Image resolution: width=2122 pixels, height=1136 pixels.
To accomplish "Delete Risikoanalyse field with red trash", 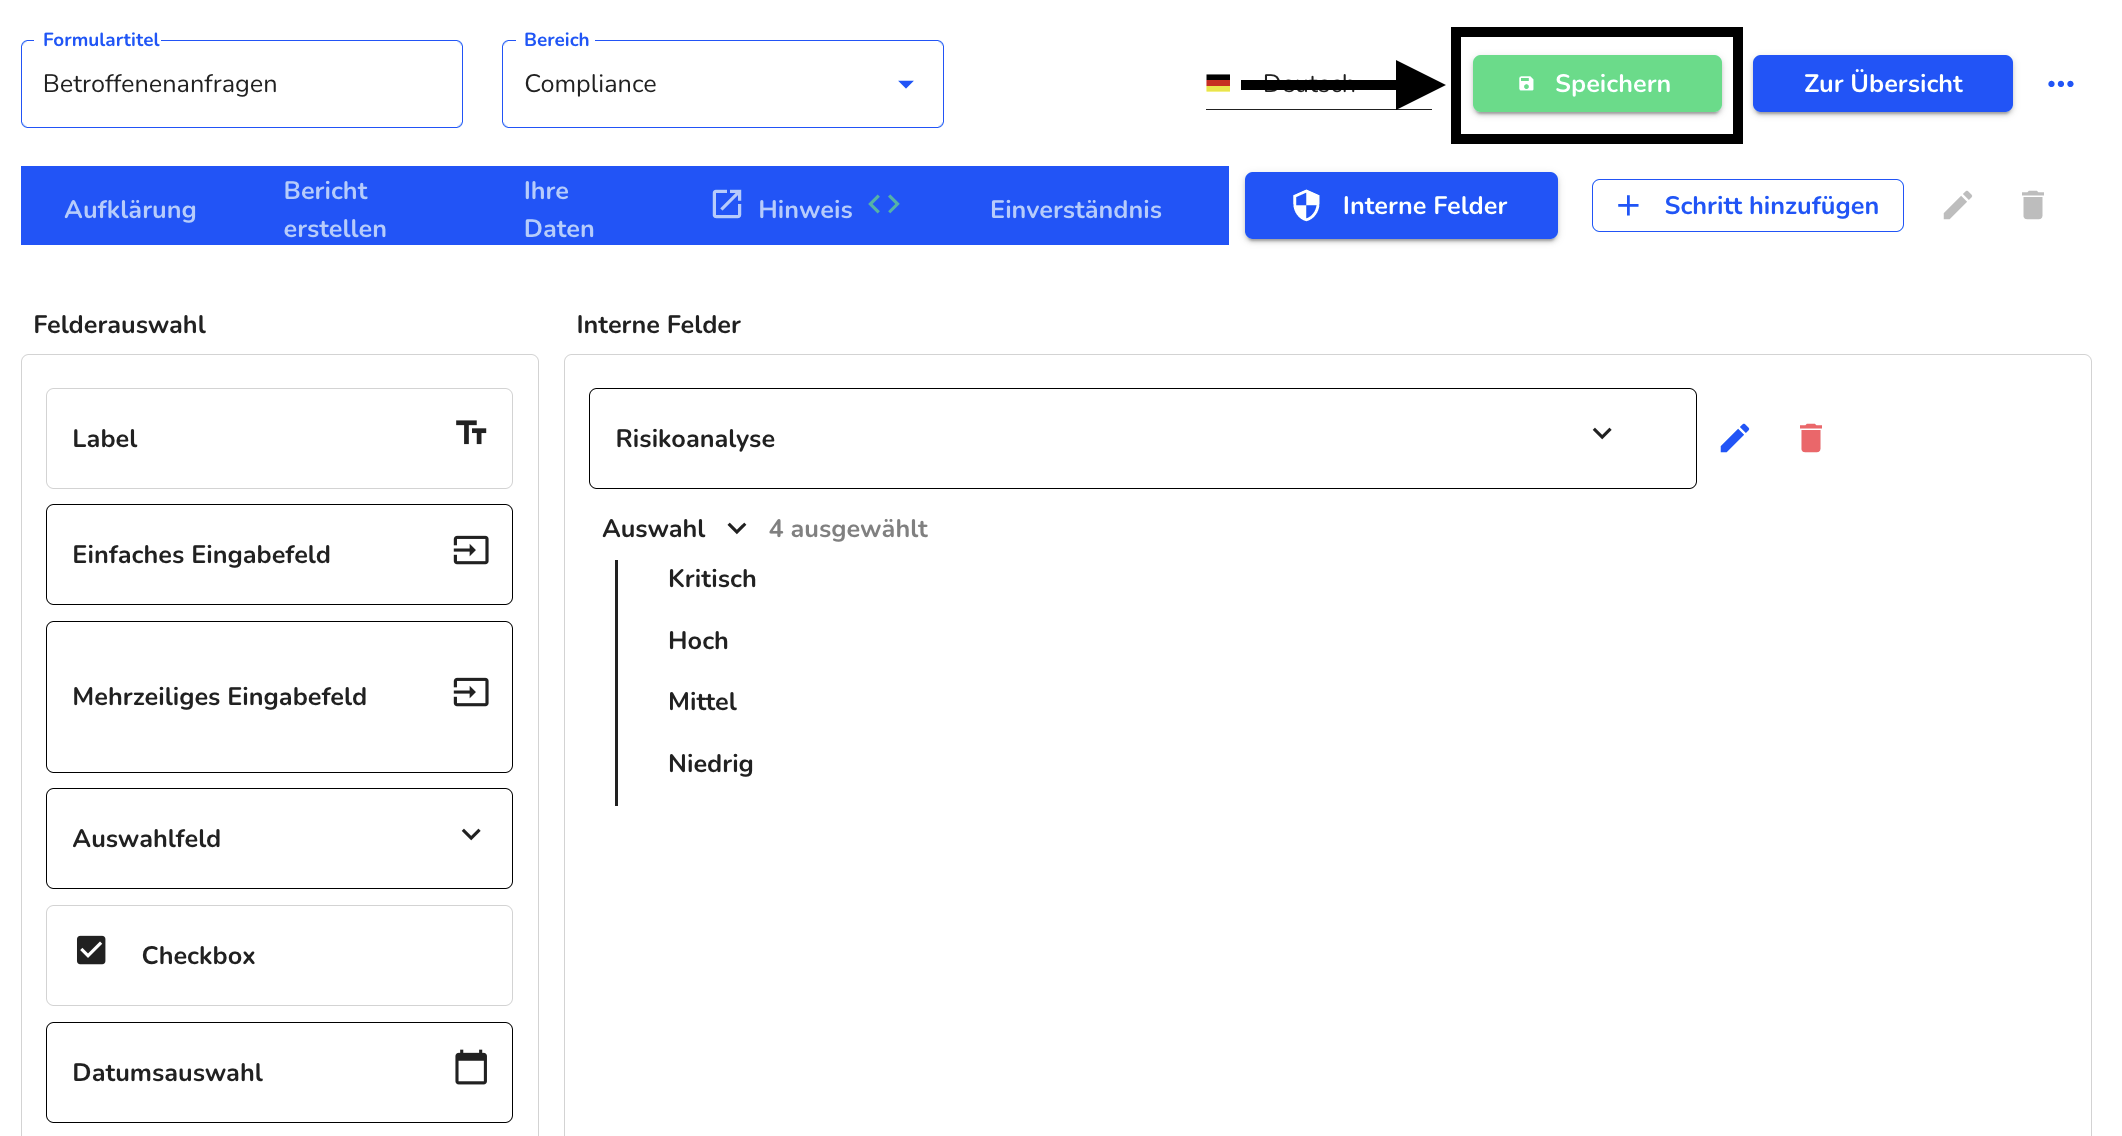I will 1811,438.
